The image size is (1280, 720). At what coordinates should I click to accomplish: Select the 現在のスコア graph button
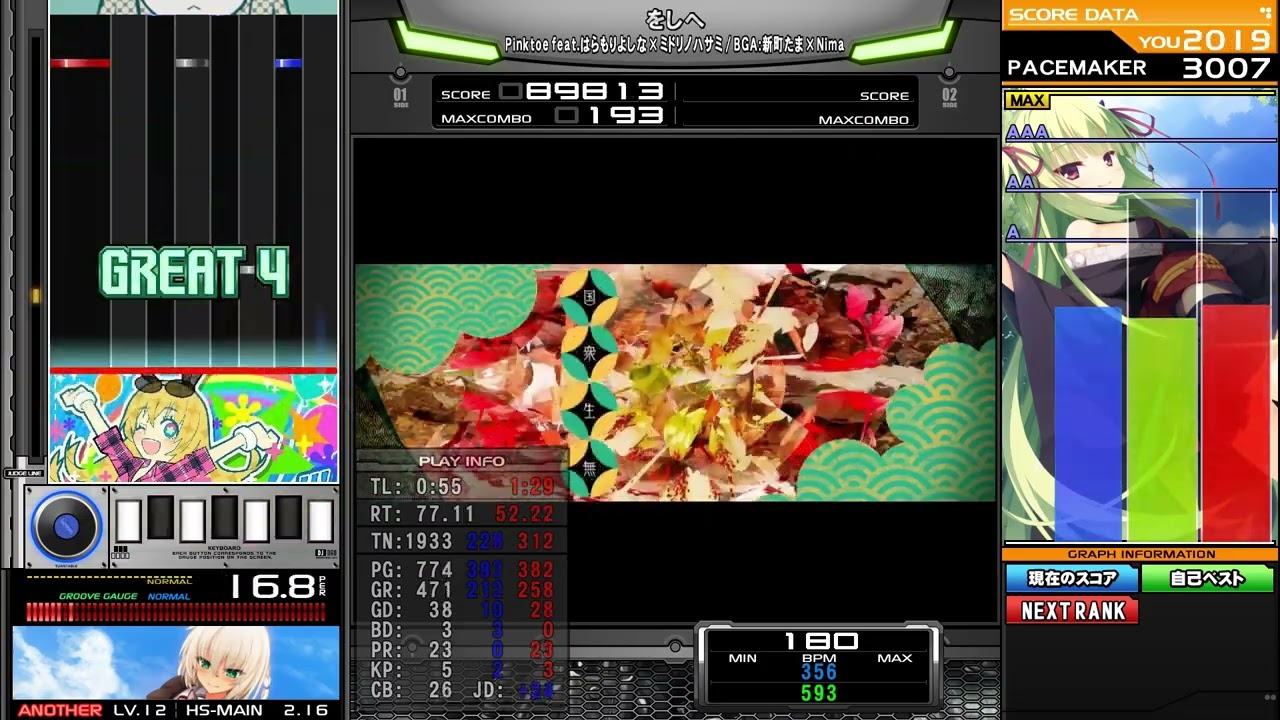click(1072, 578)
